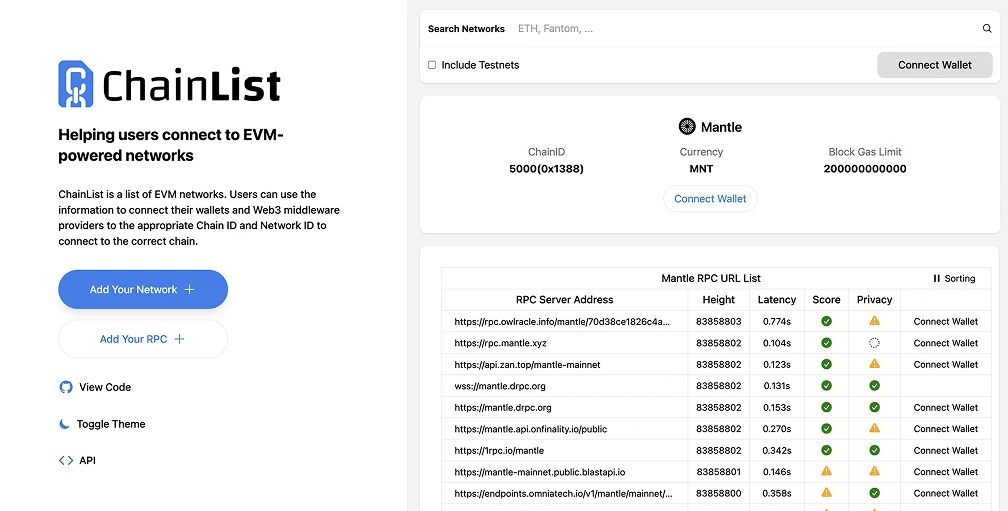The image size is (1008, 511).
Task: Connect Wallet for the rpc.owlracle.info row
Action: coord(946,321)
